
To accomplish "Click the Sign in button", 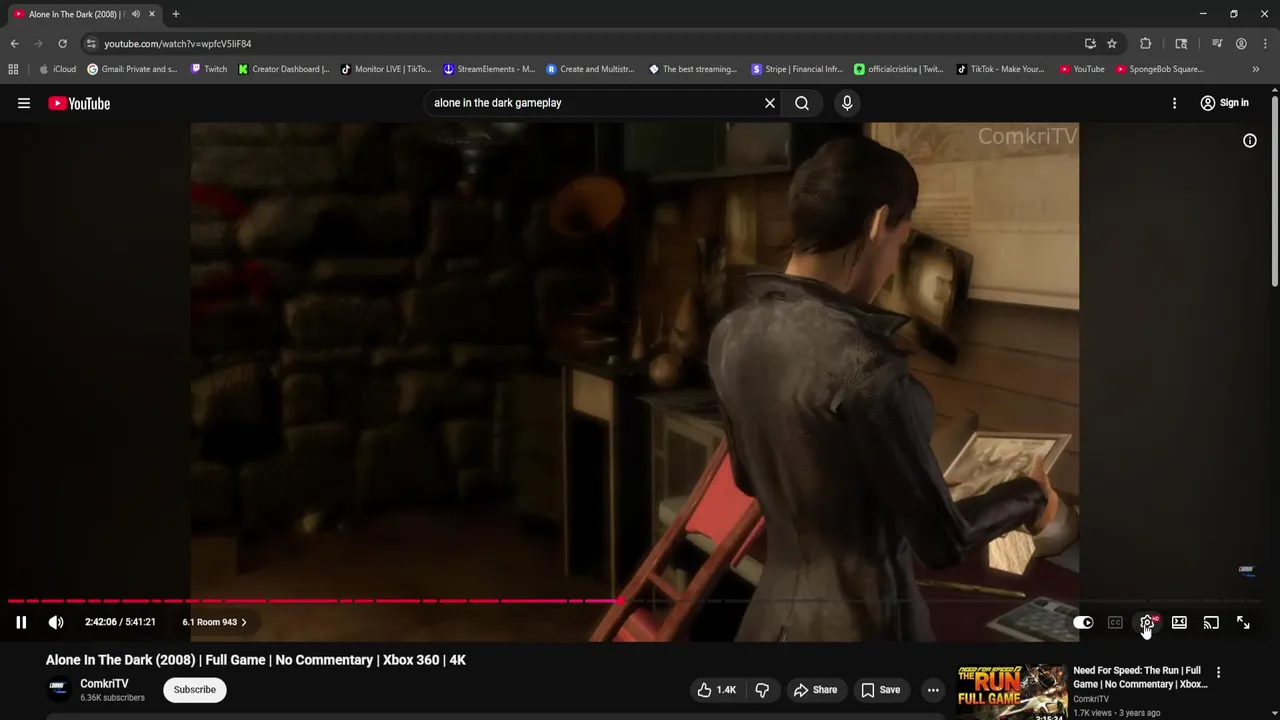I will [x=1224, y=103].
